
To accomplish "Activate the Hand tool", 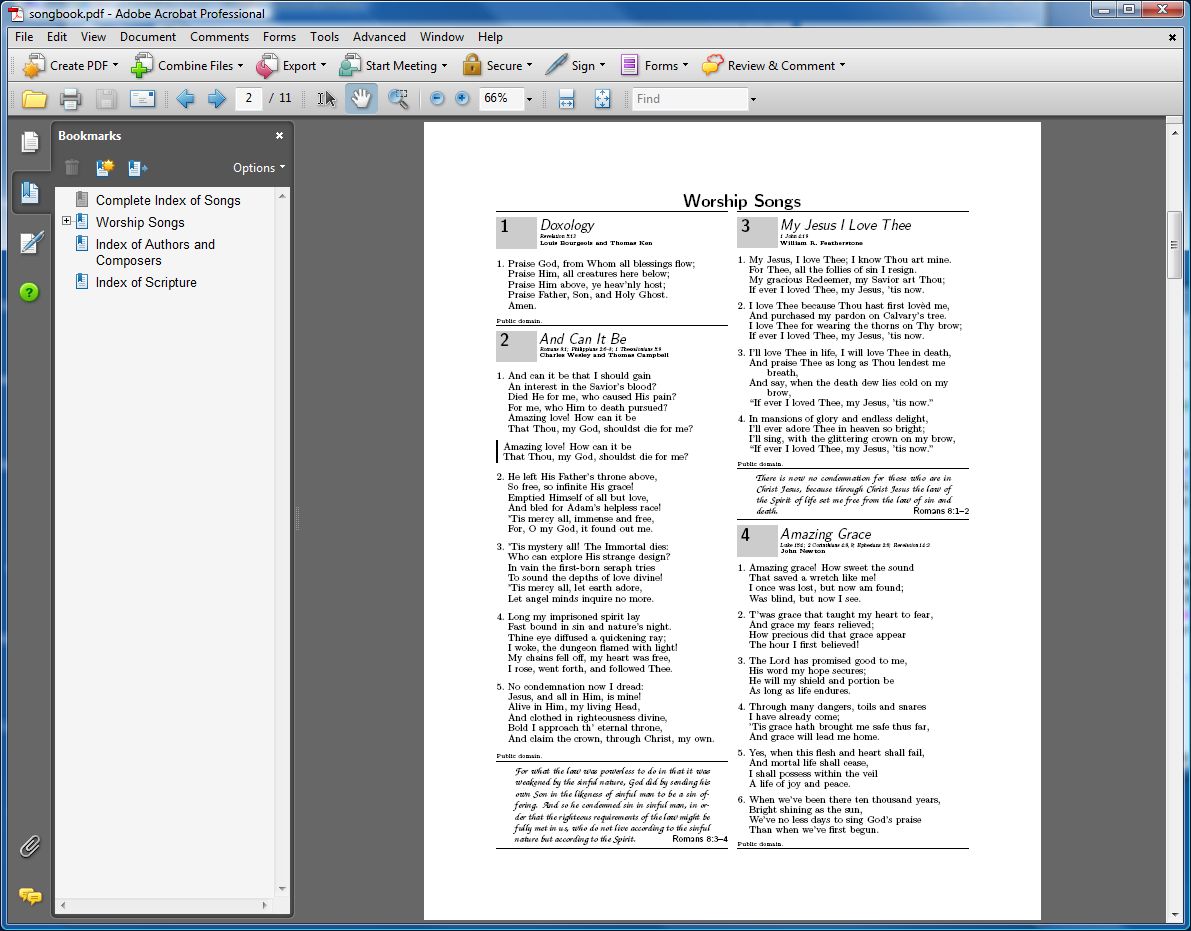I will pos(361,99).
